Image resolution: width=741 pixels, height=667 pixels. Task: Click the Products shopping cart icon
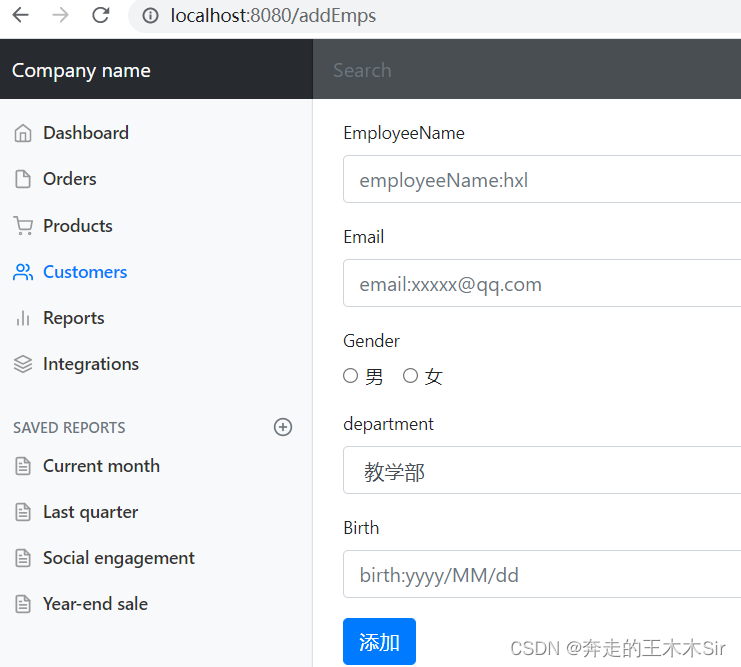tap(23, 225)
